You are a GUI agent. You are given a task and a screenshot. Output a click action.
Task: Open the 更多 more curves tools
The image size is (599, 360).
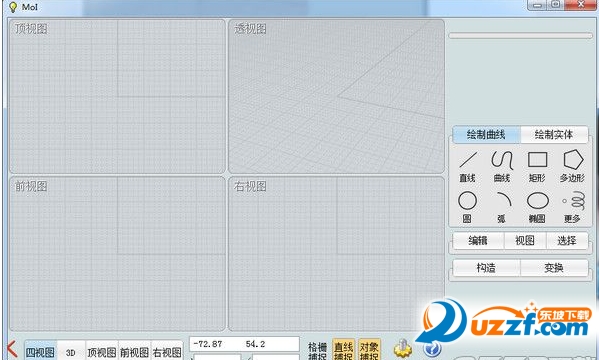click(x=572, y=207)
